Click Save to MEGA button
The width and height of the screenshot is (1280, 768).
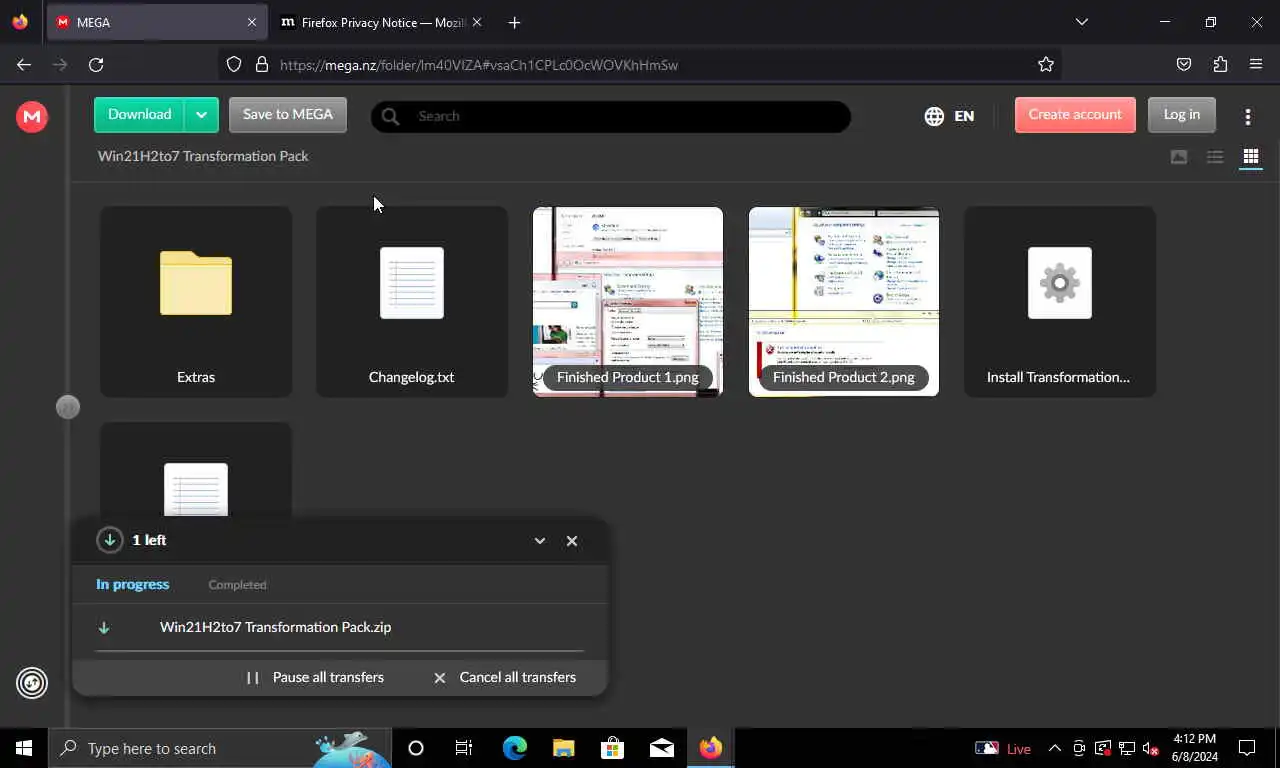[288, 114]
